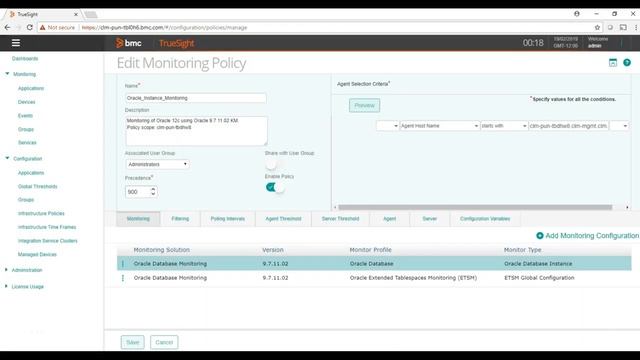Open action menu for Oracle Database Instance row
The width and height of the screenshot is (640, 360).
(123, 264)
